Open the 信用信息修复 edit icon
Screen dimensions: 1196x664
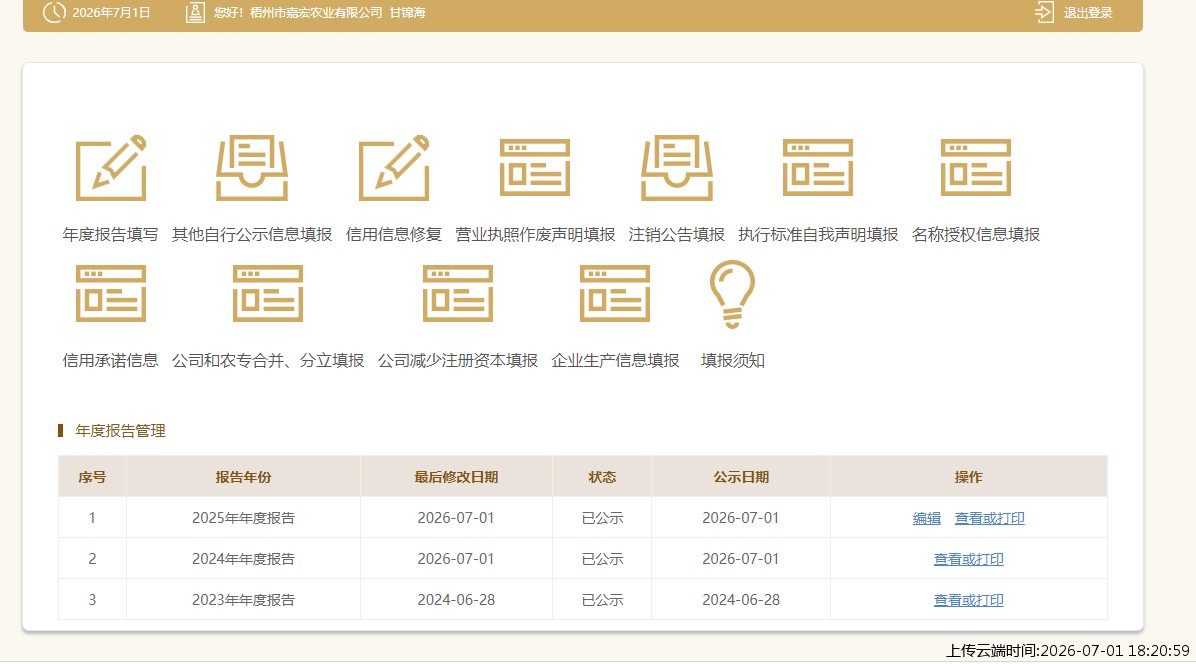click(394, 168)
